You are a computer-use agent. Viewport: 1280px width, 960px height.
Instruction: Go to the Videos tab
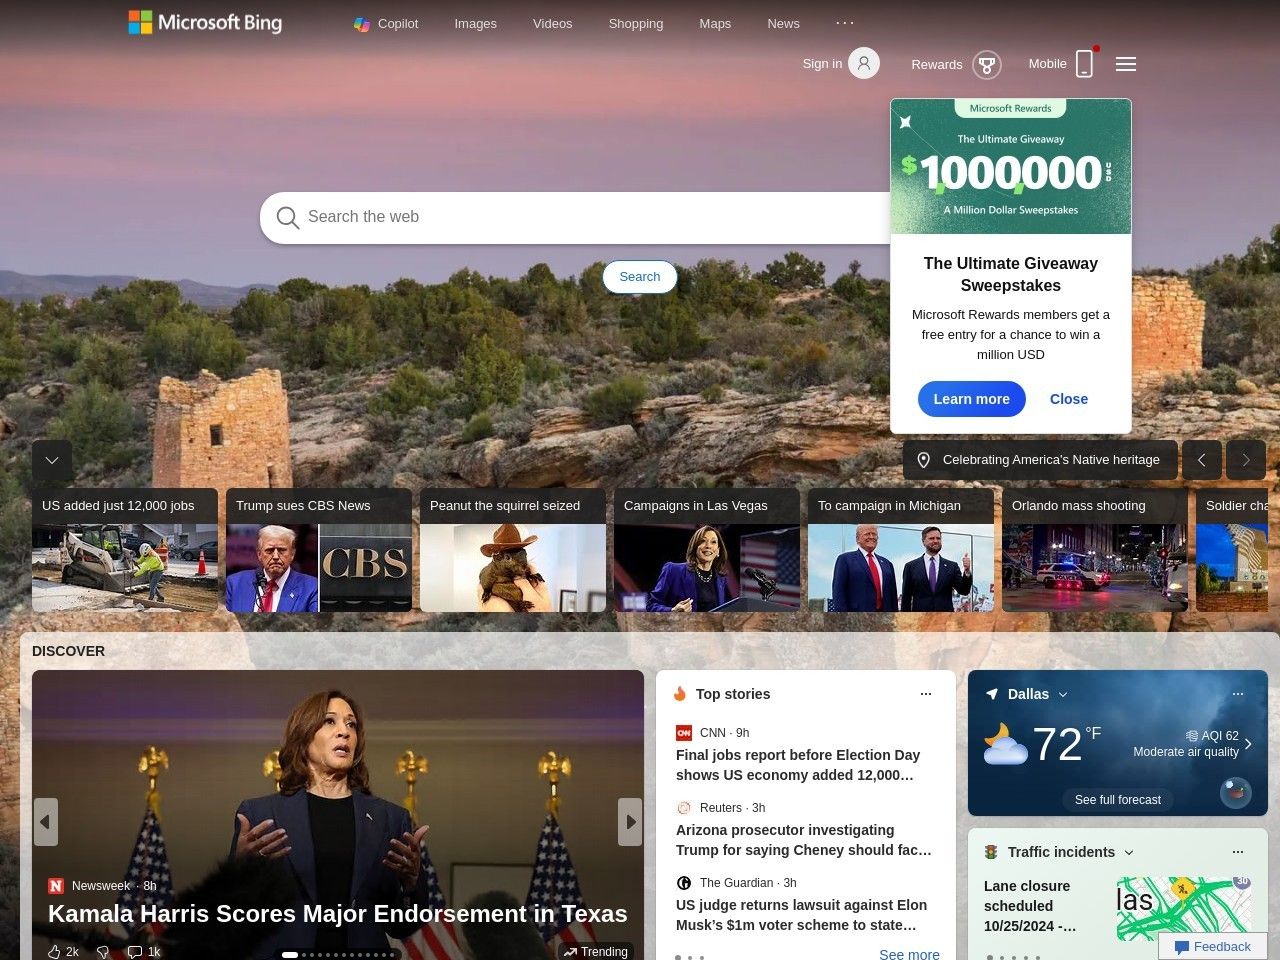tap(552, 24)
